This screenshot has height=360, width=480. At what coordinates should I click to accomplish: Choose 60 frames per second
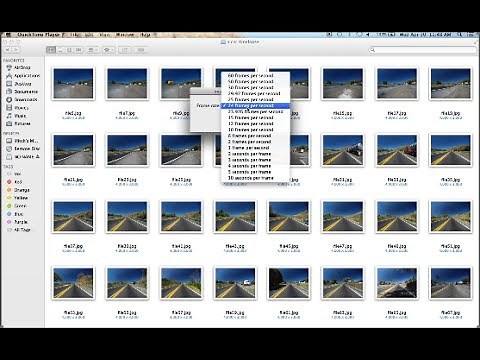(256, 76)
